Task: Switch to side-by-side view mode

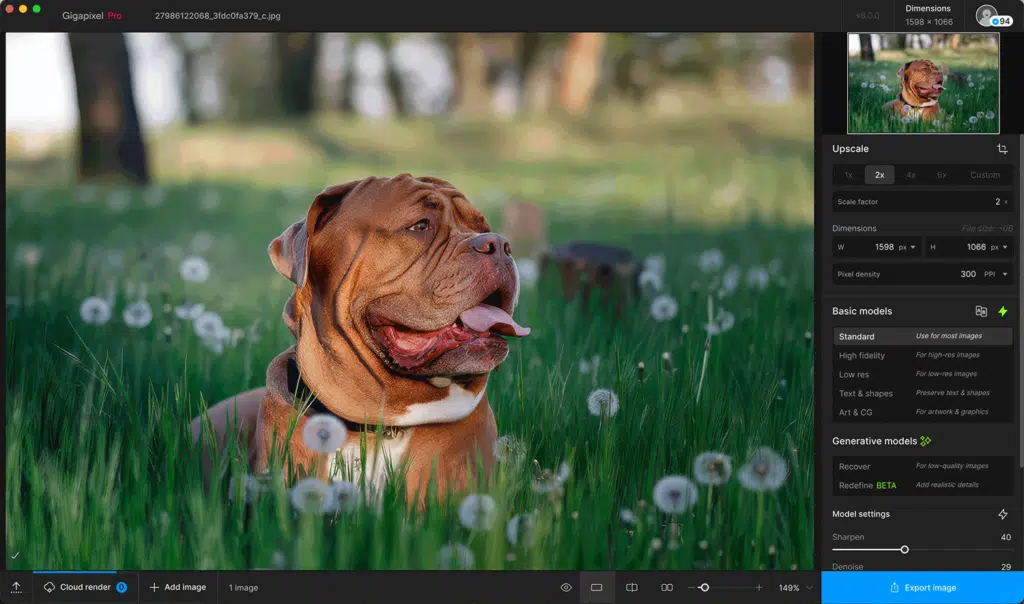Action: coord(667,588)
